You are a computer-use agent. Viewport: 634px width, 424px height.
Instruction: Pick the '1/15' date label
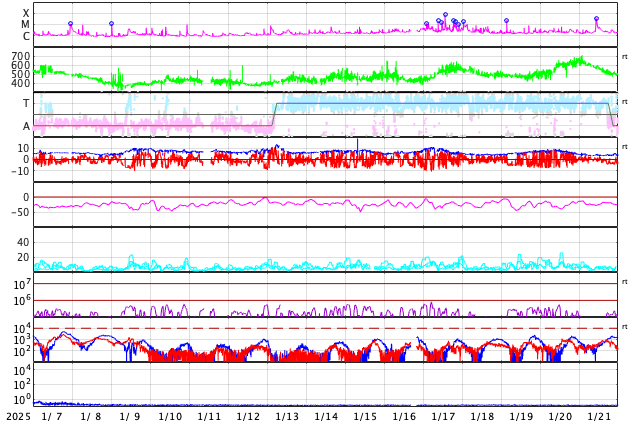(x=365, y=416)
